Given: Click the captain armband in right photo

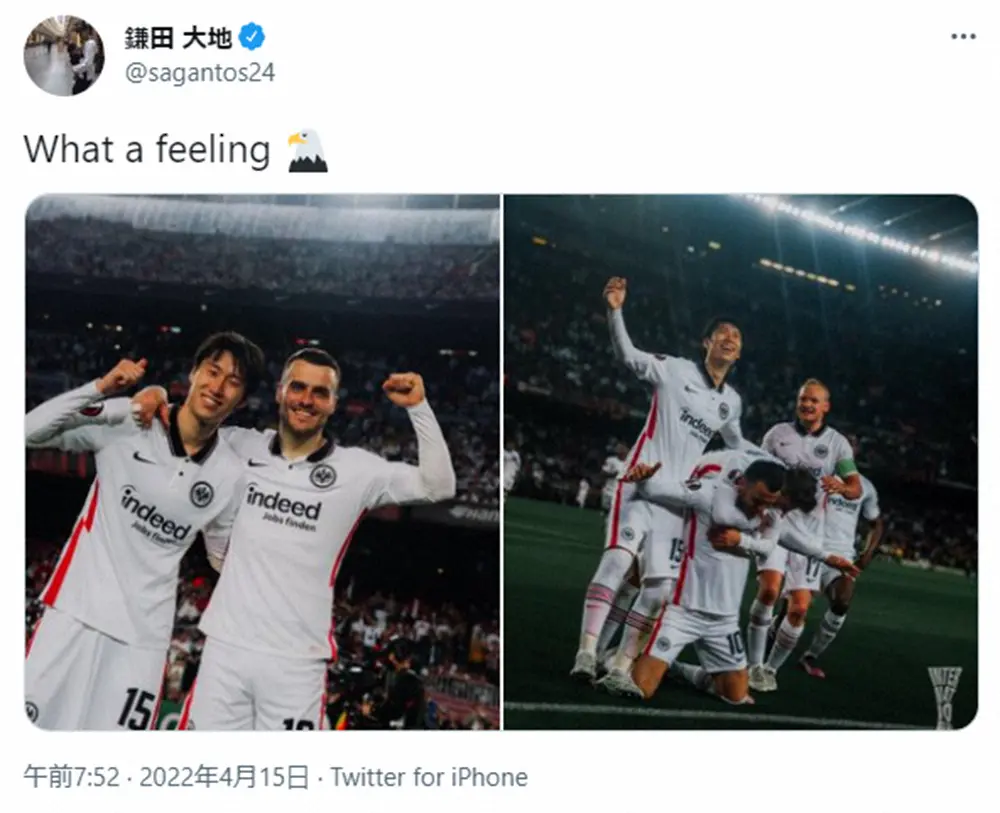Looking at the screenshot, I should 846,467.
